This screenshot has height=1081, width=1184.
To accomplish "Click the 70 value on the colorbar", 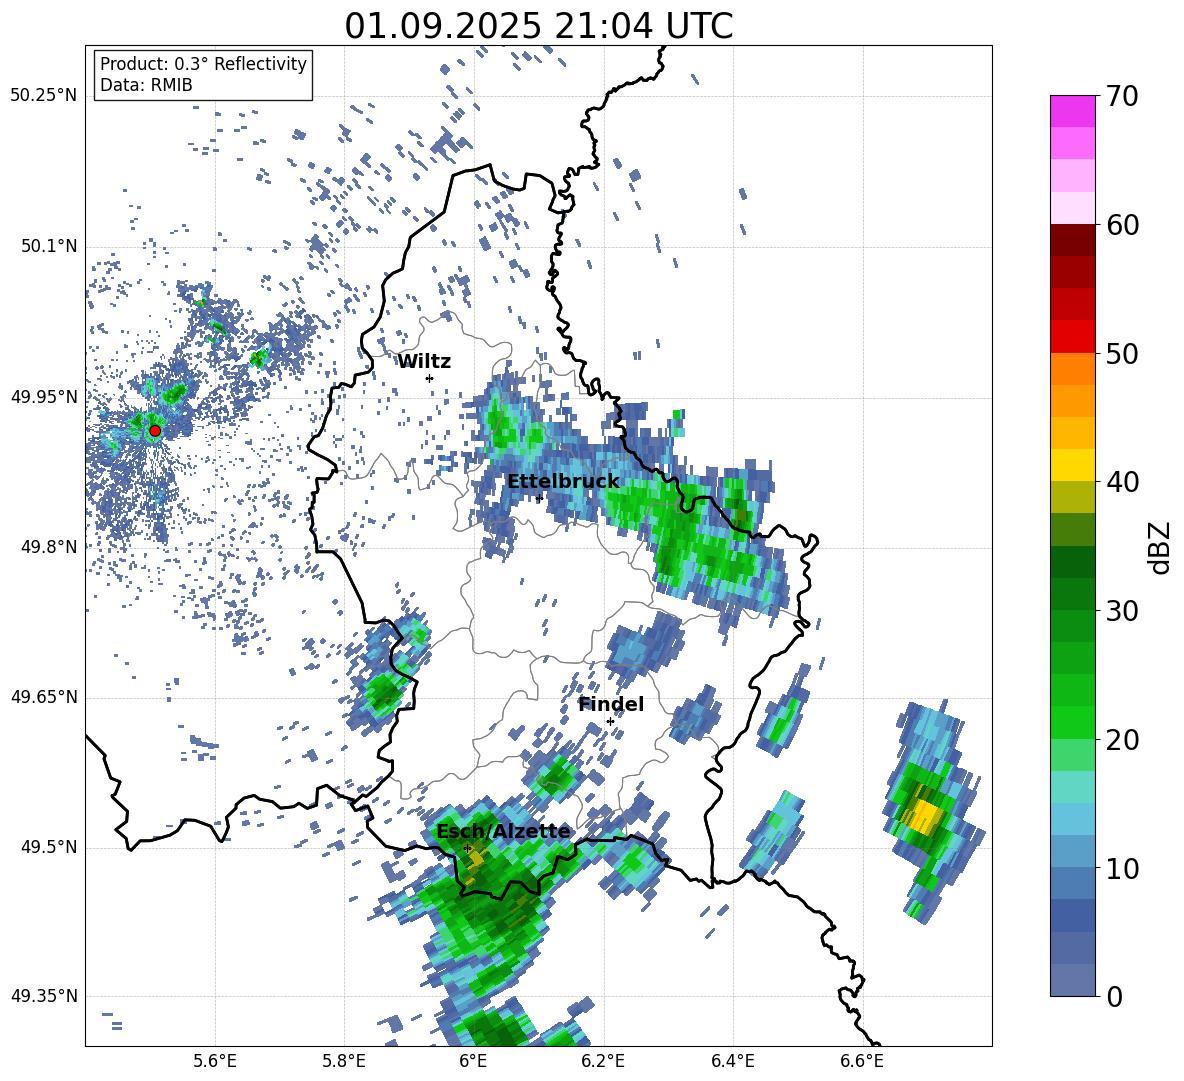I will click(1122, 96).
